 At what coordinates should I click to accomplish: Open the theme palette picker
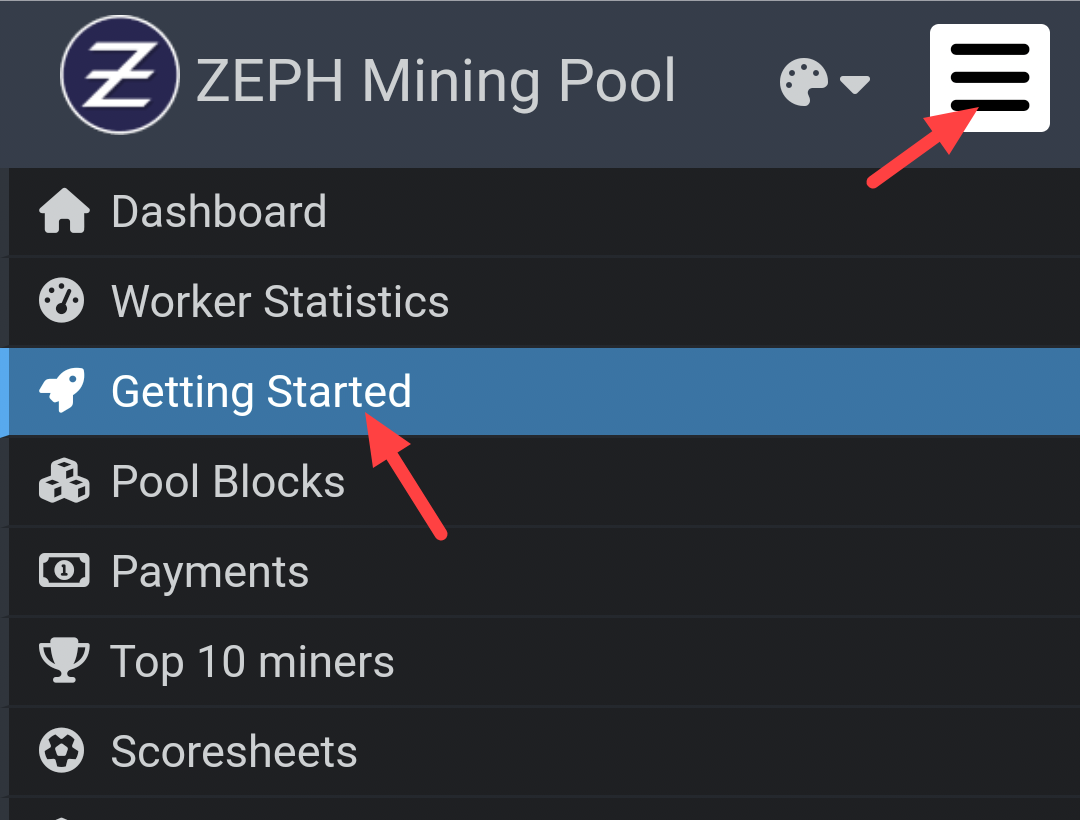click(803, 82)
